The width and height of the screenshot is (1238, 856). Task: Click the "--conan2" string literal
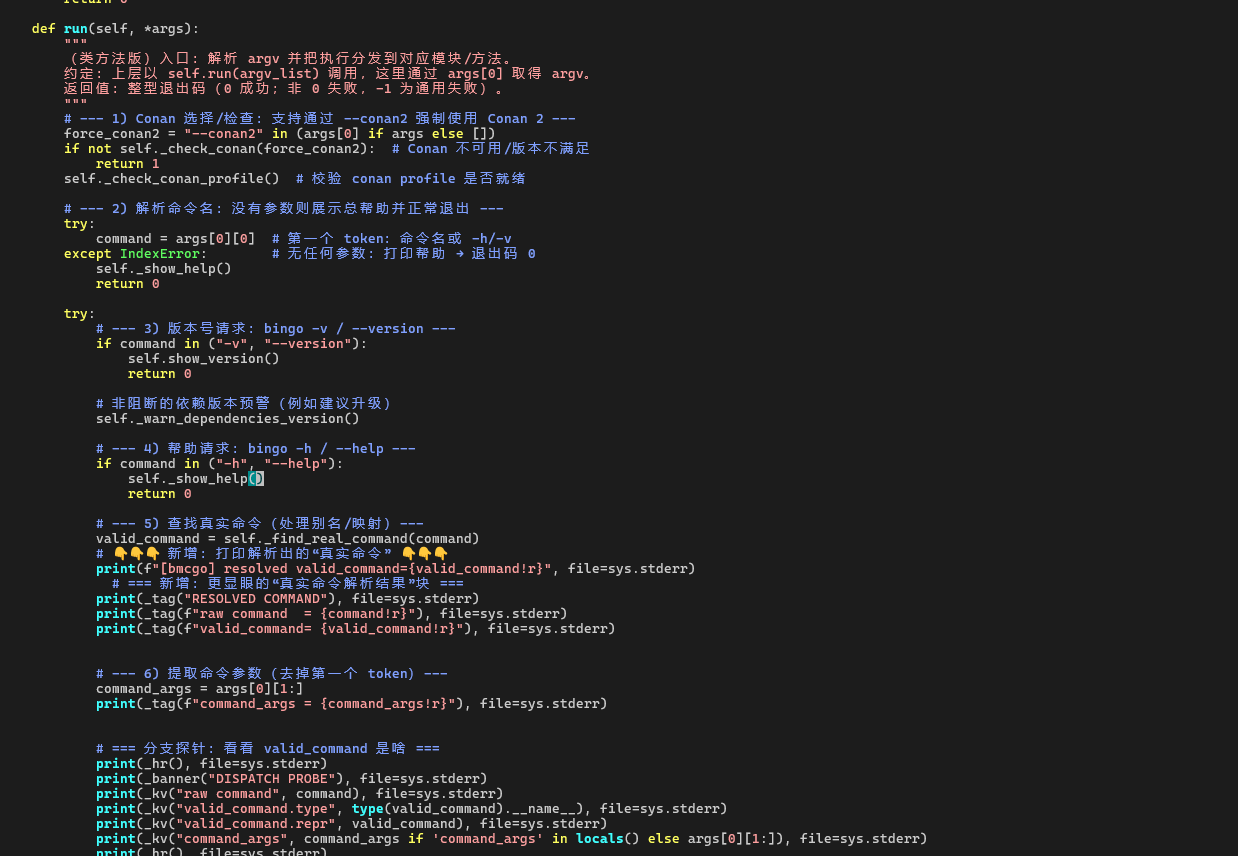(223, 134)
